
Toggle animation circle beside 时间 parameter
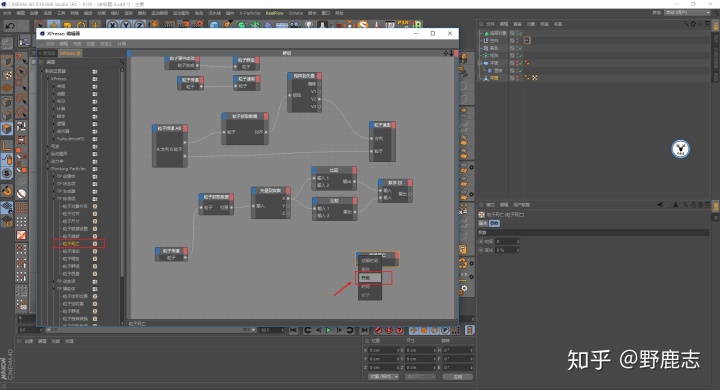(481, 241)
